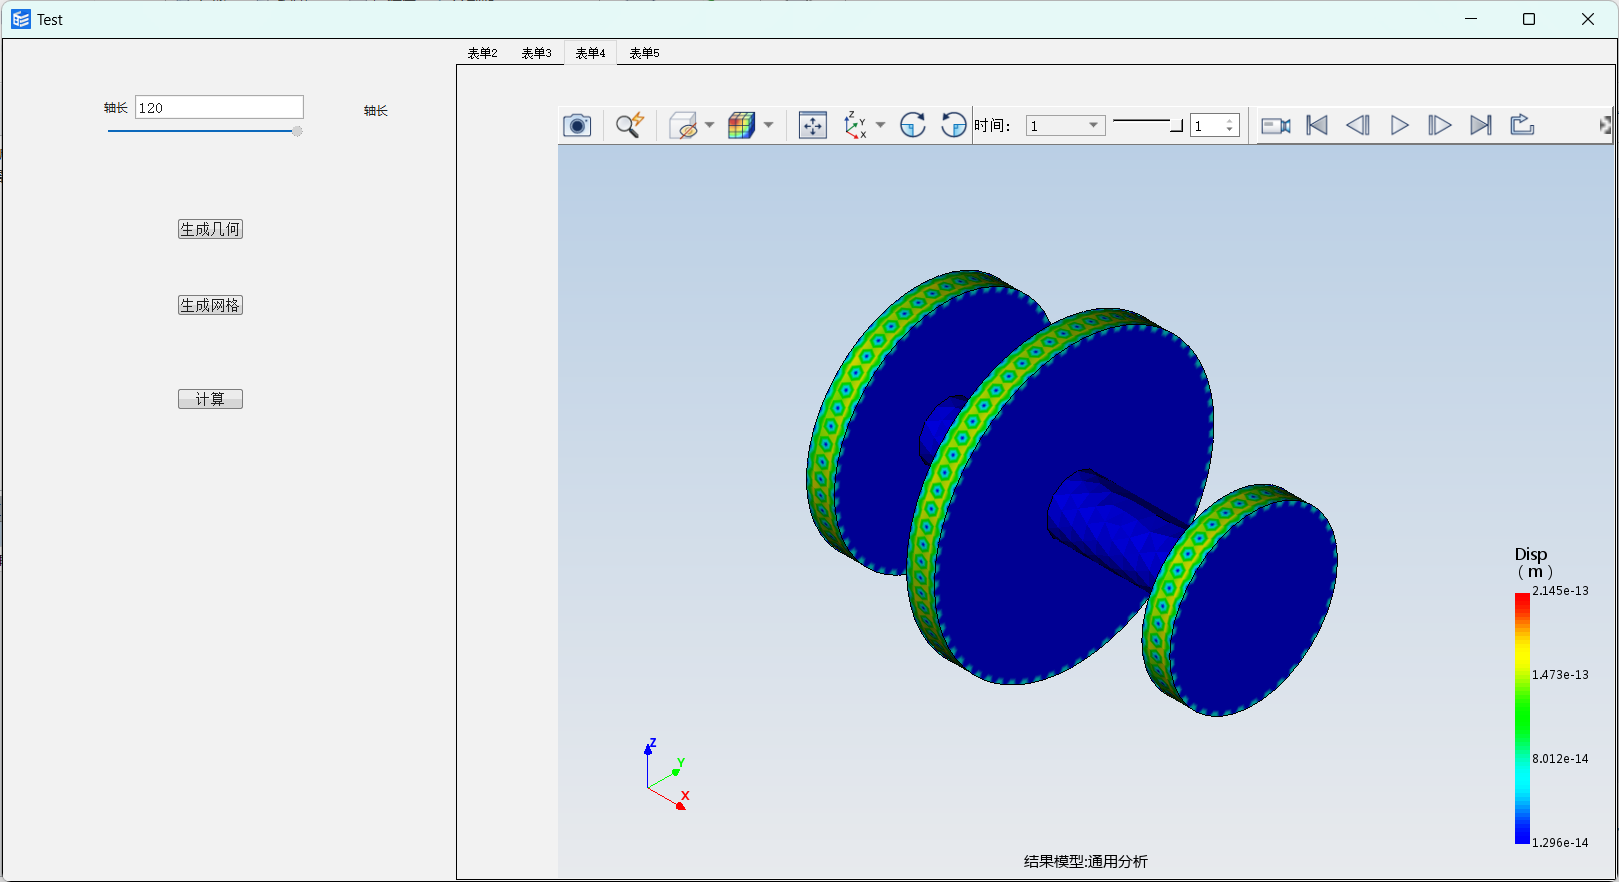Image resolution: width=1619 pixels, height=882 pixels.
Task: Jump to last frame of animation
Action: [1481, 125]
